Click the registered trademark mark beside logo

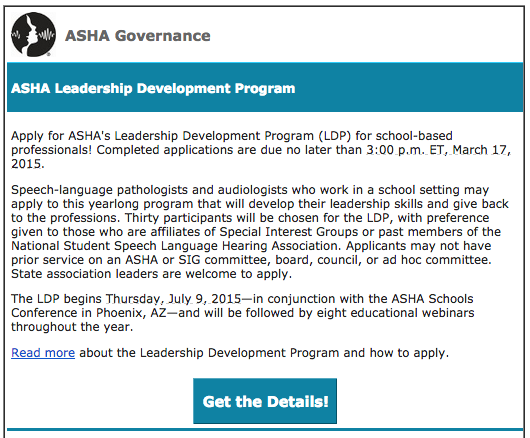click(49, 54)
